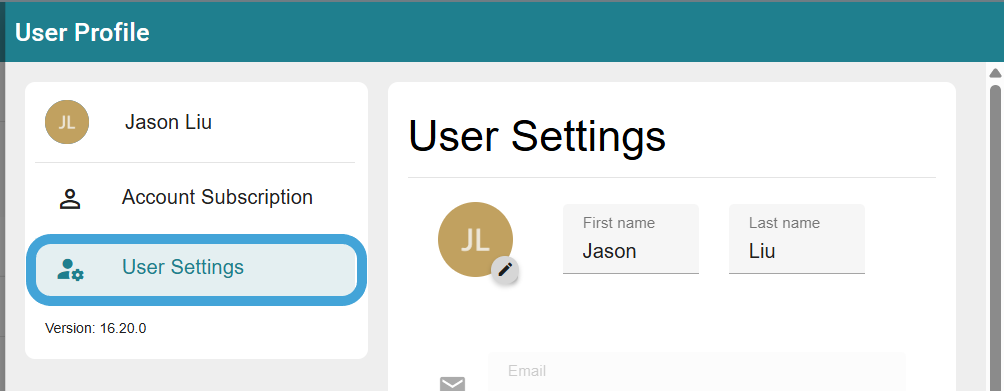Click the large JL profile picture
Viewport: 1004px width, 391px height.
click(x=475, y=239)
